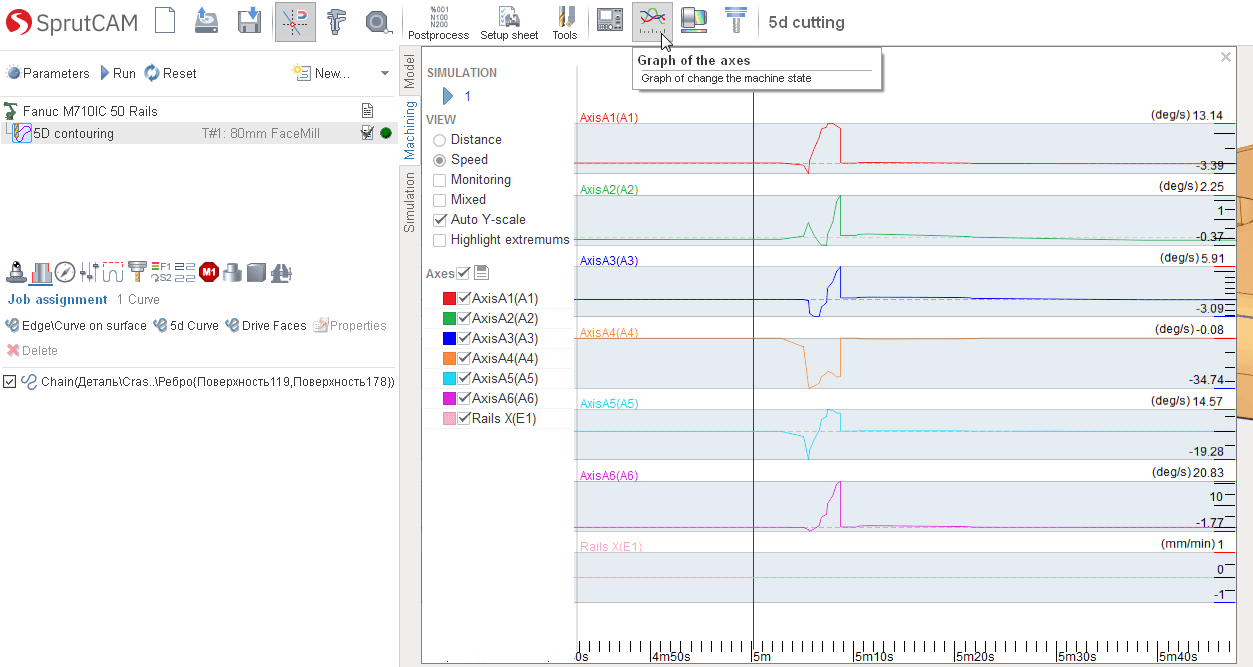Image resolution: width=1253 pixels, height=667 pixels.
Task: Open operation Parameters
Action: (x=48, y=73)
